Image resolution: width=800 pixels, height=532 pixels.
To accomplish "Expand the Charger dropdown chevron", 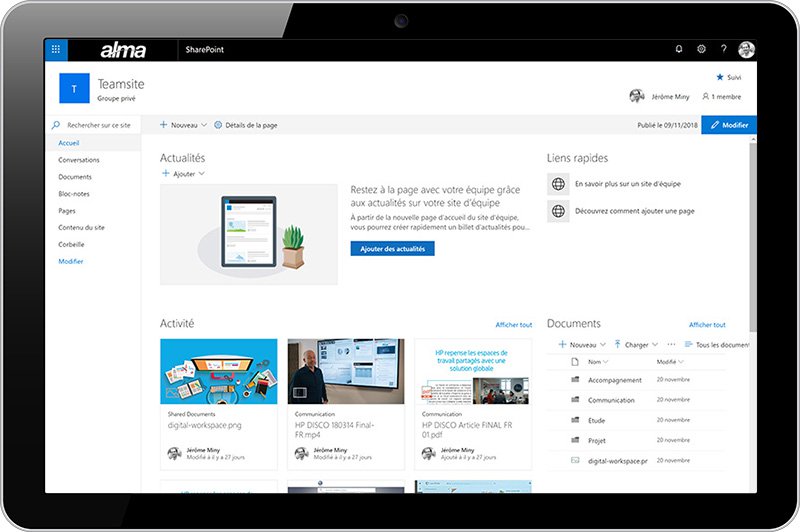I will 655,344.
